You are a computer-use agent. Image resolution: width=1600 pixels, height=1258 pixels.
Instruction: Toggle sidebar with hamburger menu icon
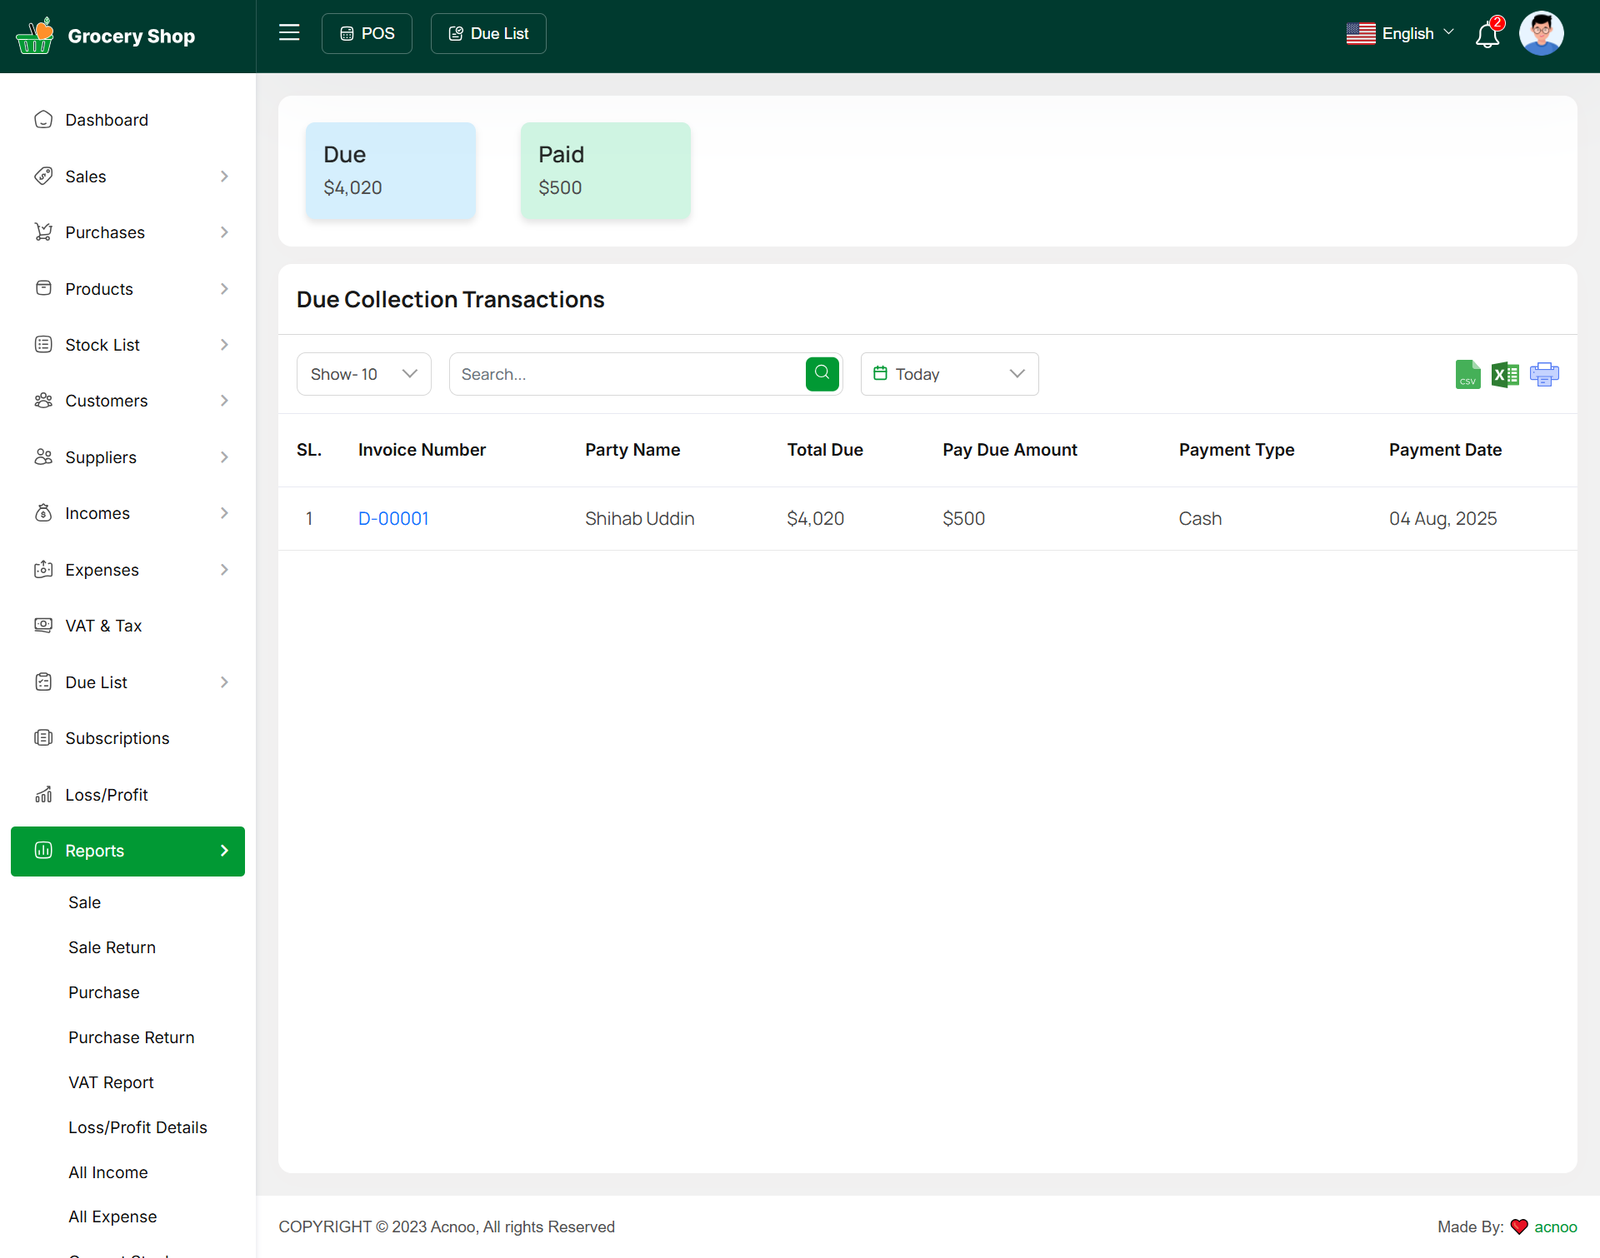(x=289, y=33)
